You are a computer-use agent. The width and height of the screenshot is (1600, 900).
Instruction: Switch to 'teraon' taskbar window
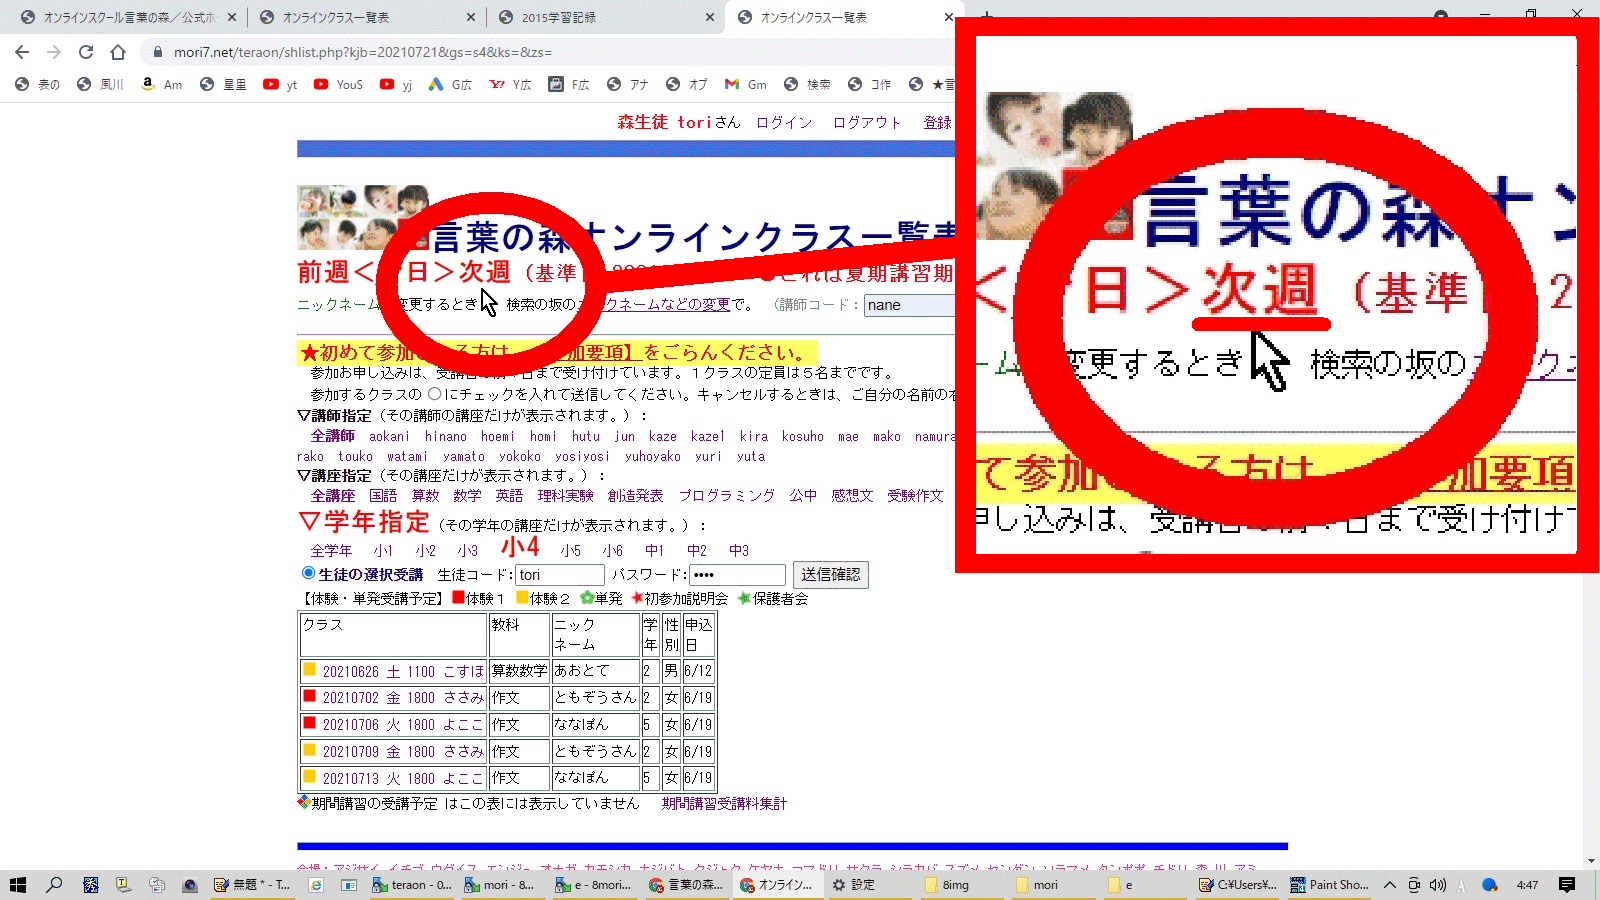click(412, 885)
